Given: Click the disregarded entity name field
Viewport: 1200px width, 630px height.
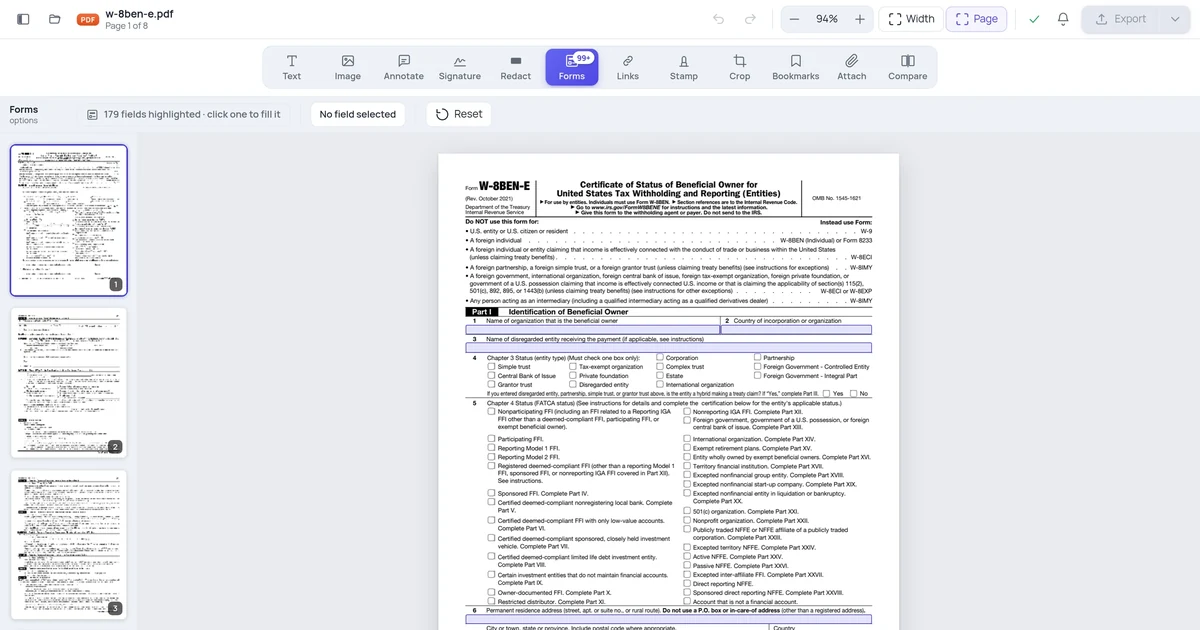Looking at the screenshot, I should (669, 348).
